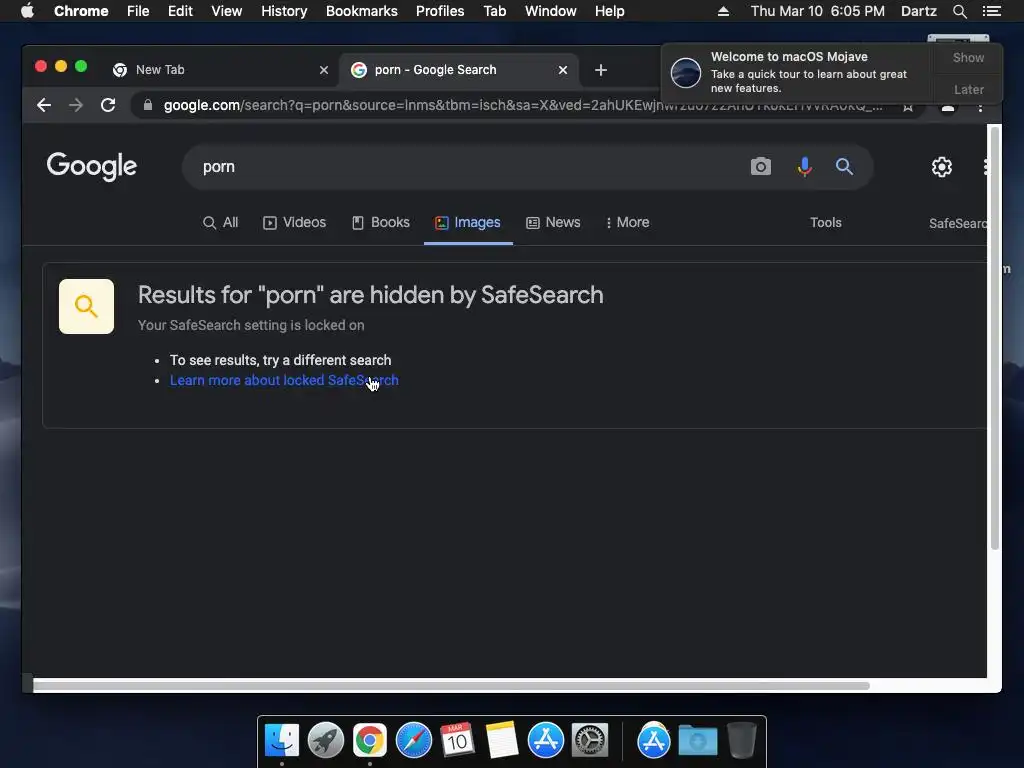Switch to the Videos results tab

[x=295, y=223]
